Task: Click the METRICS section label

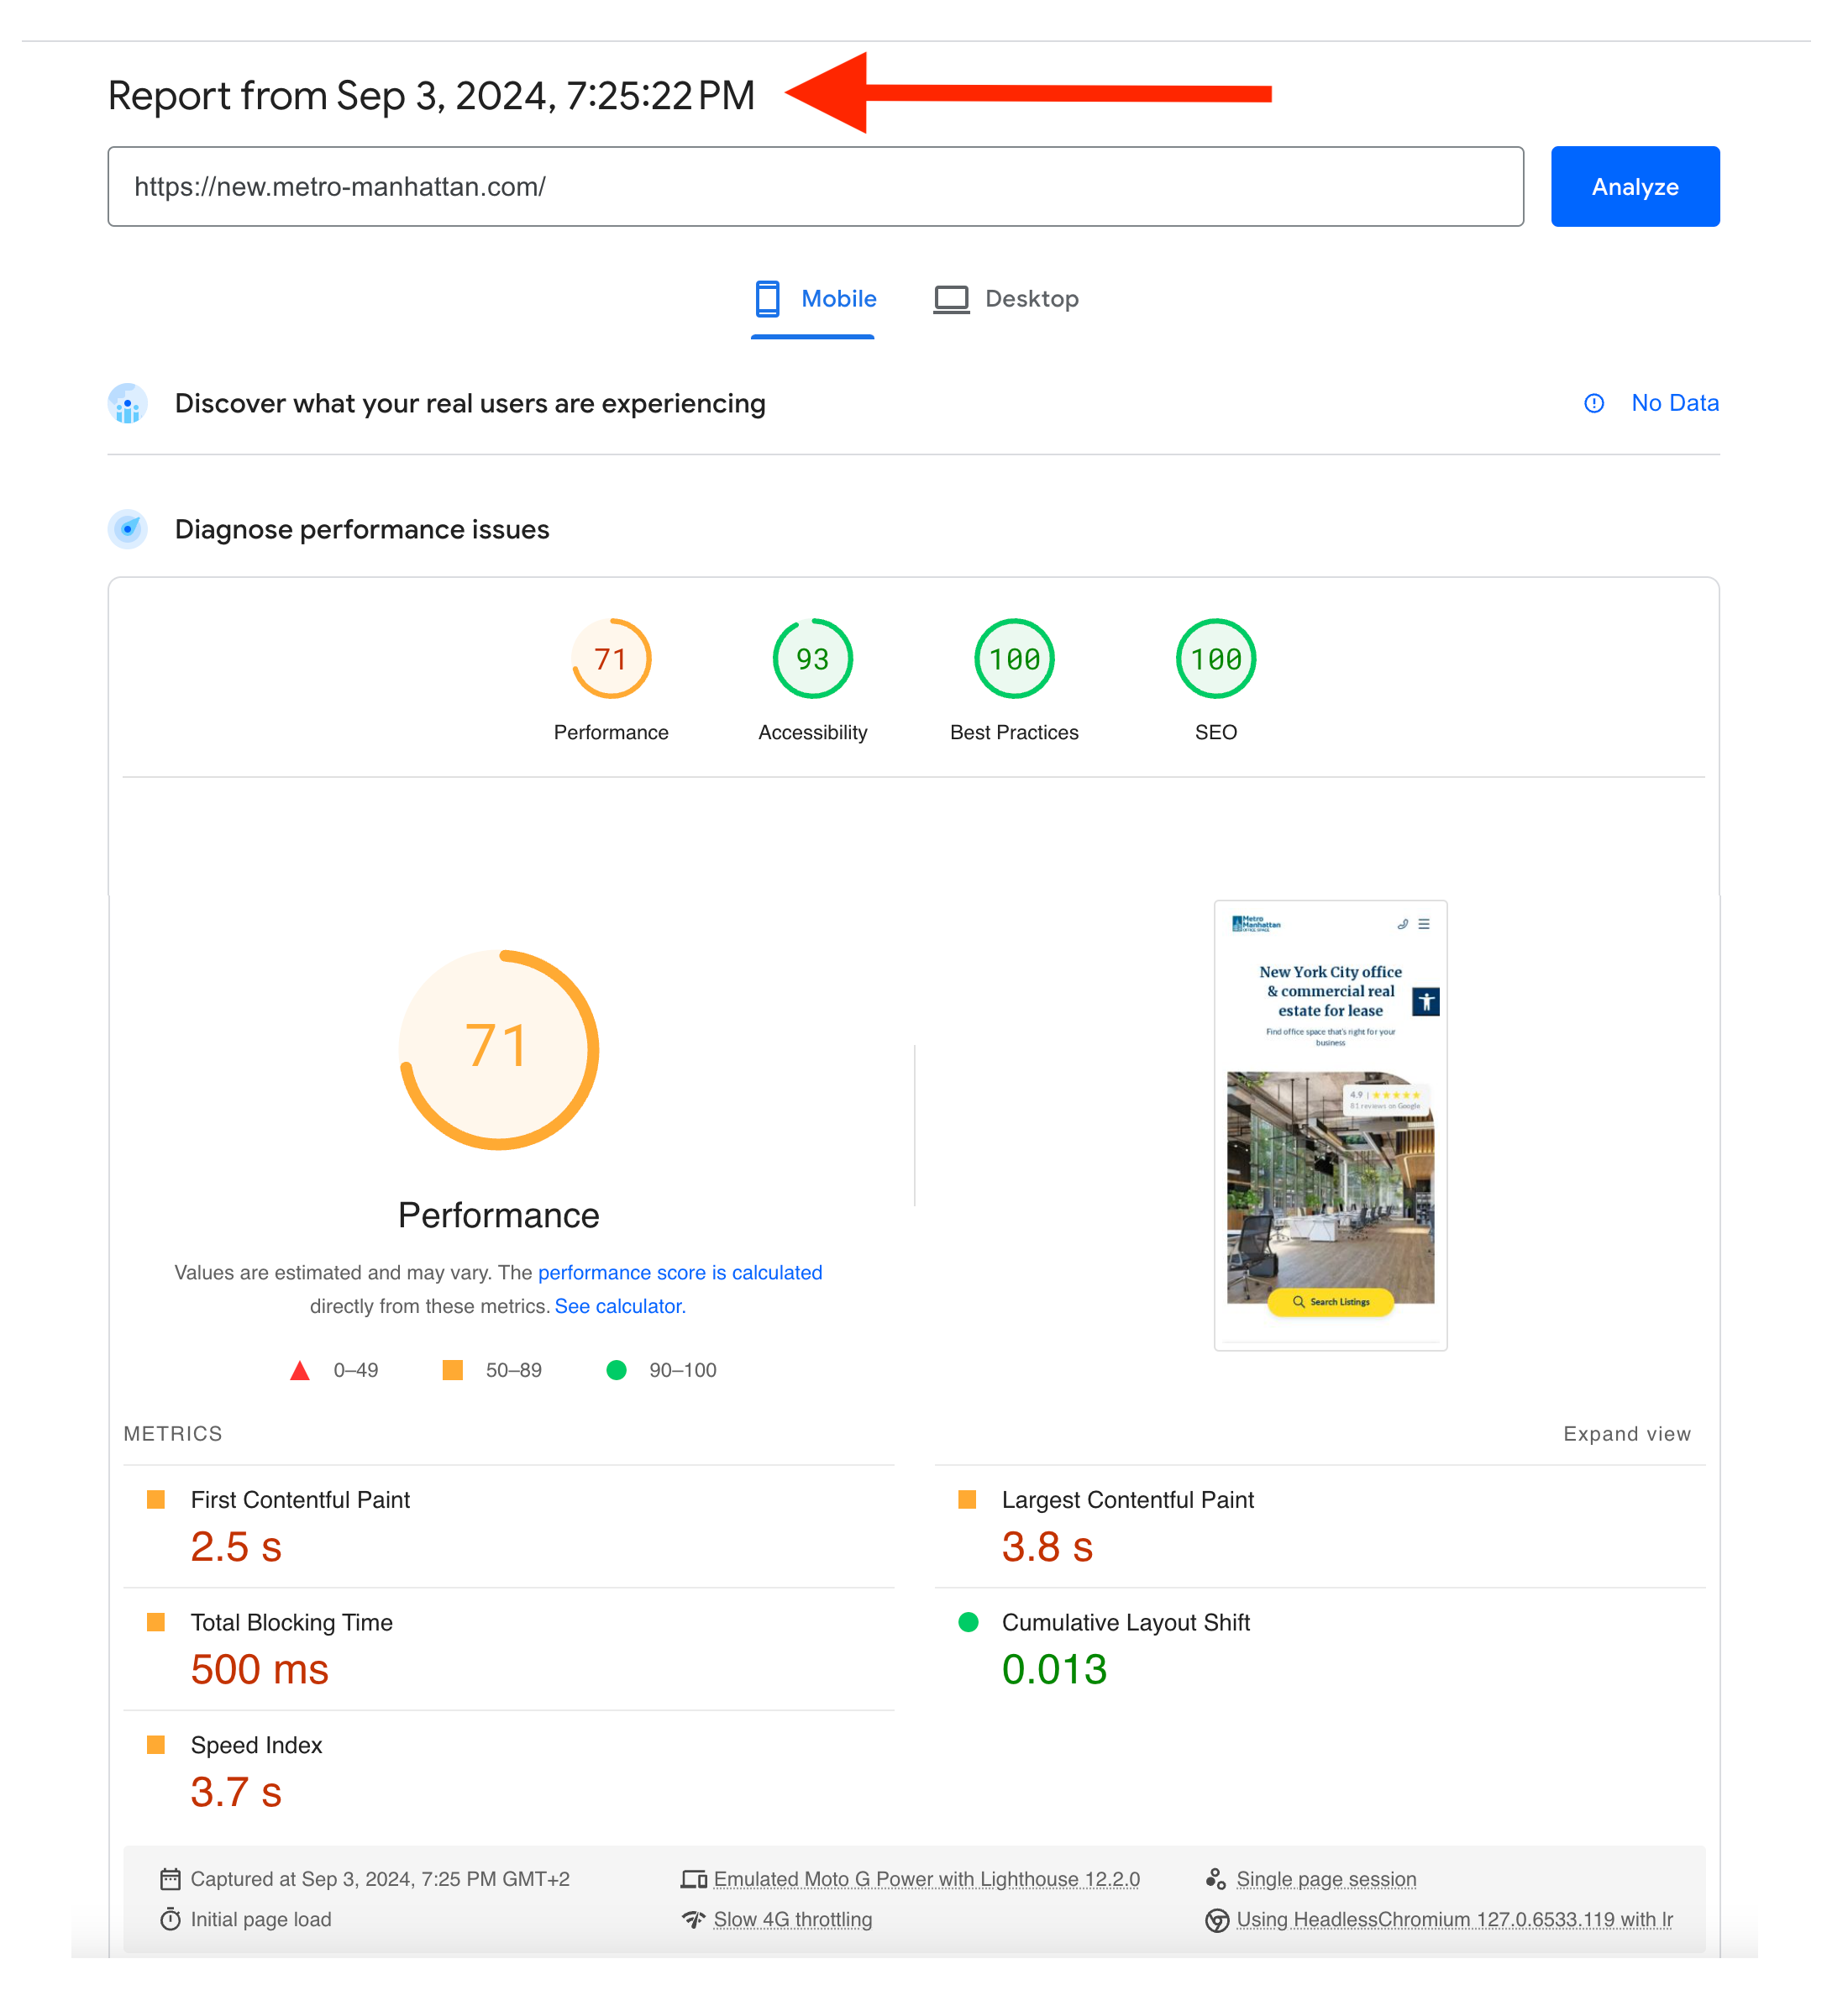Action: tap(172, 1433)
